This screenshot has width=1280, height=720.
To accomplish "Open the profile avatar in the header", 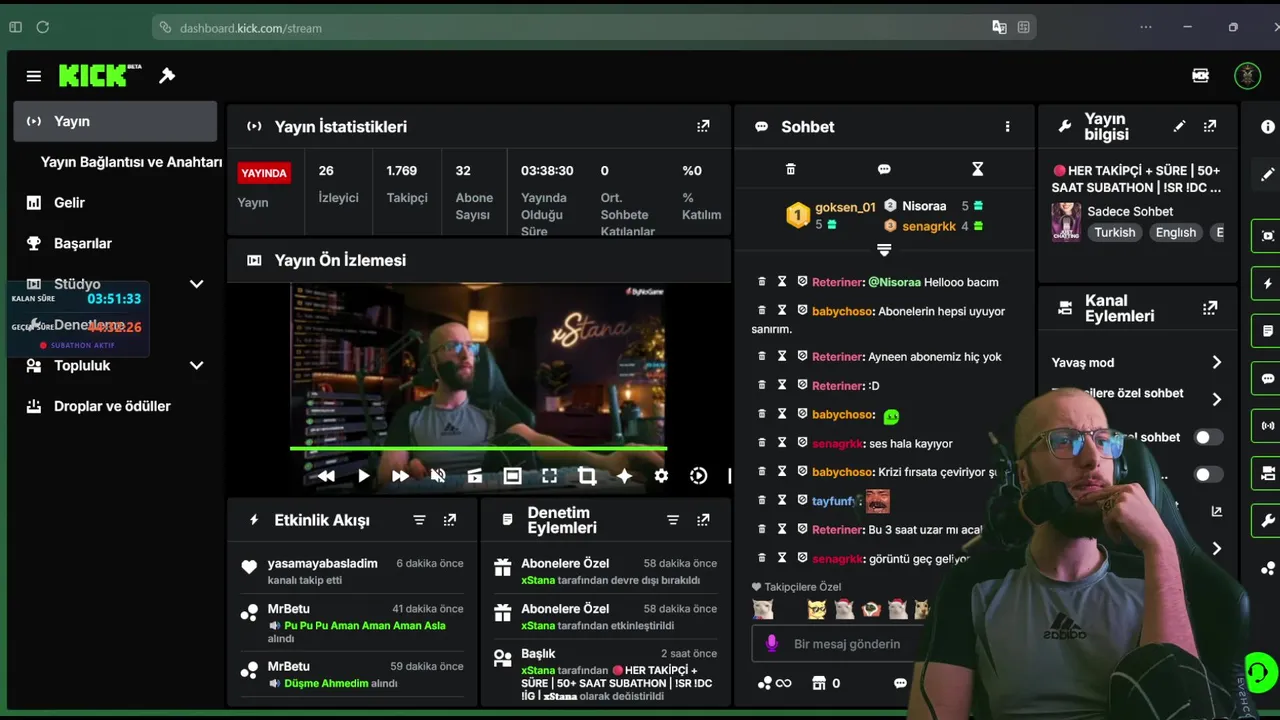I will (1247, 76).
